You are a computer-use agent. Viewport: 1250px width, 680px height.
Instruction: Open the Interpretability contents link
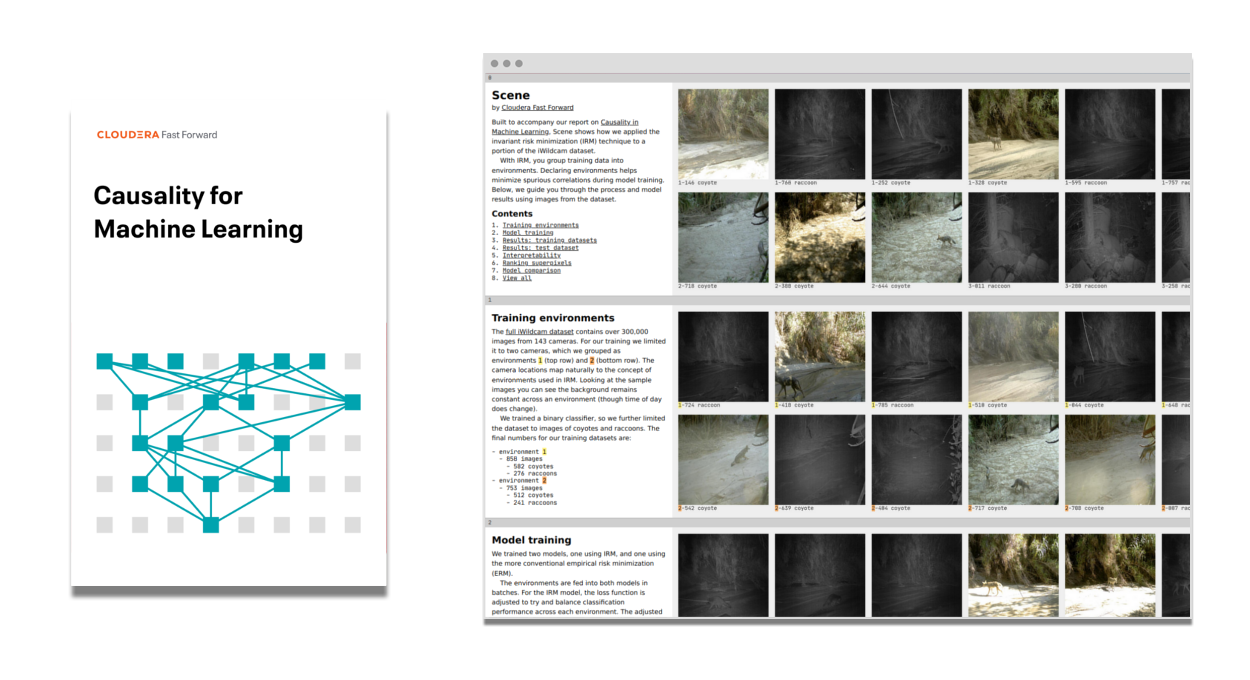pos(531,255)
